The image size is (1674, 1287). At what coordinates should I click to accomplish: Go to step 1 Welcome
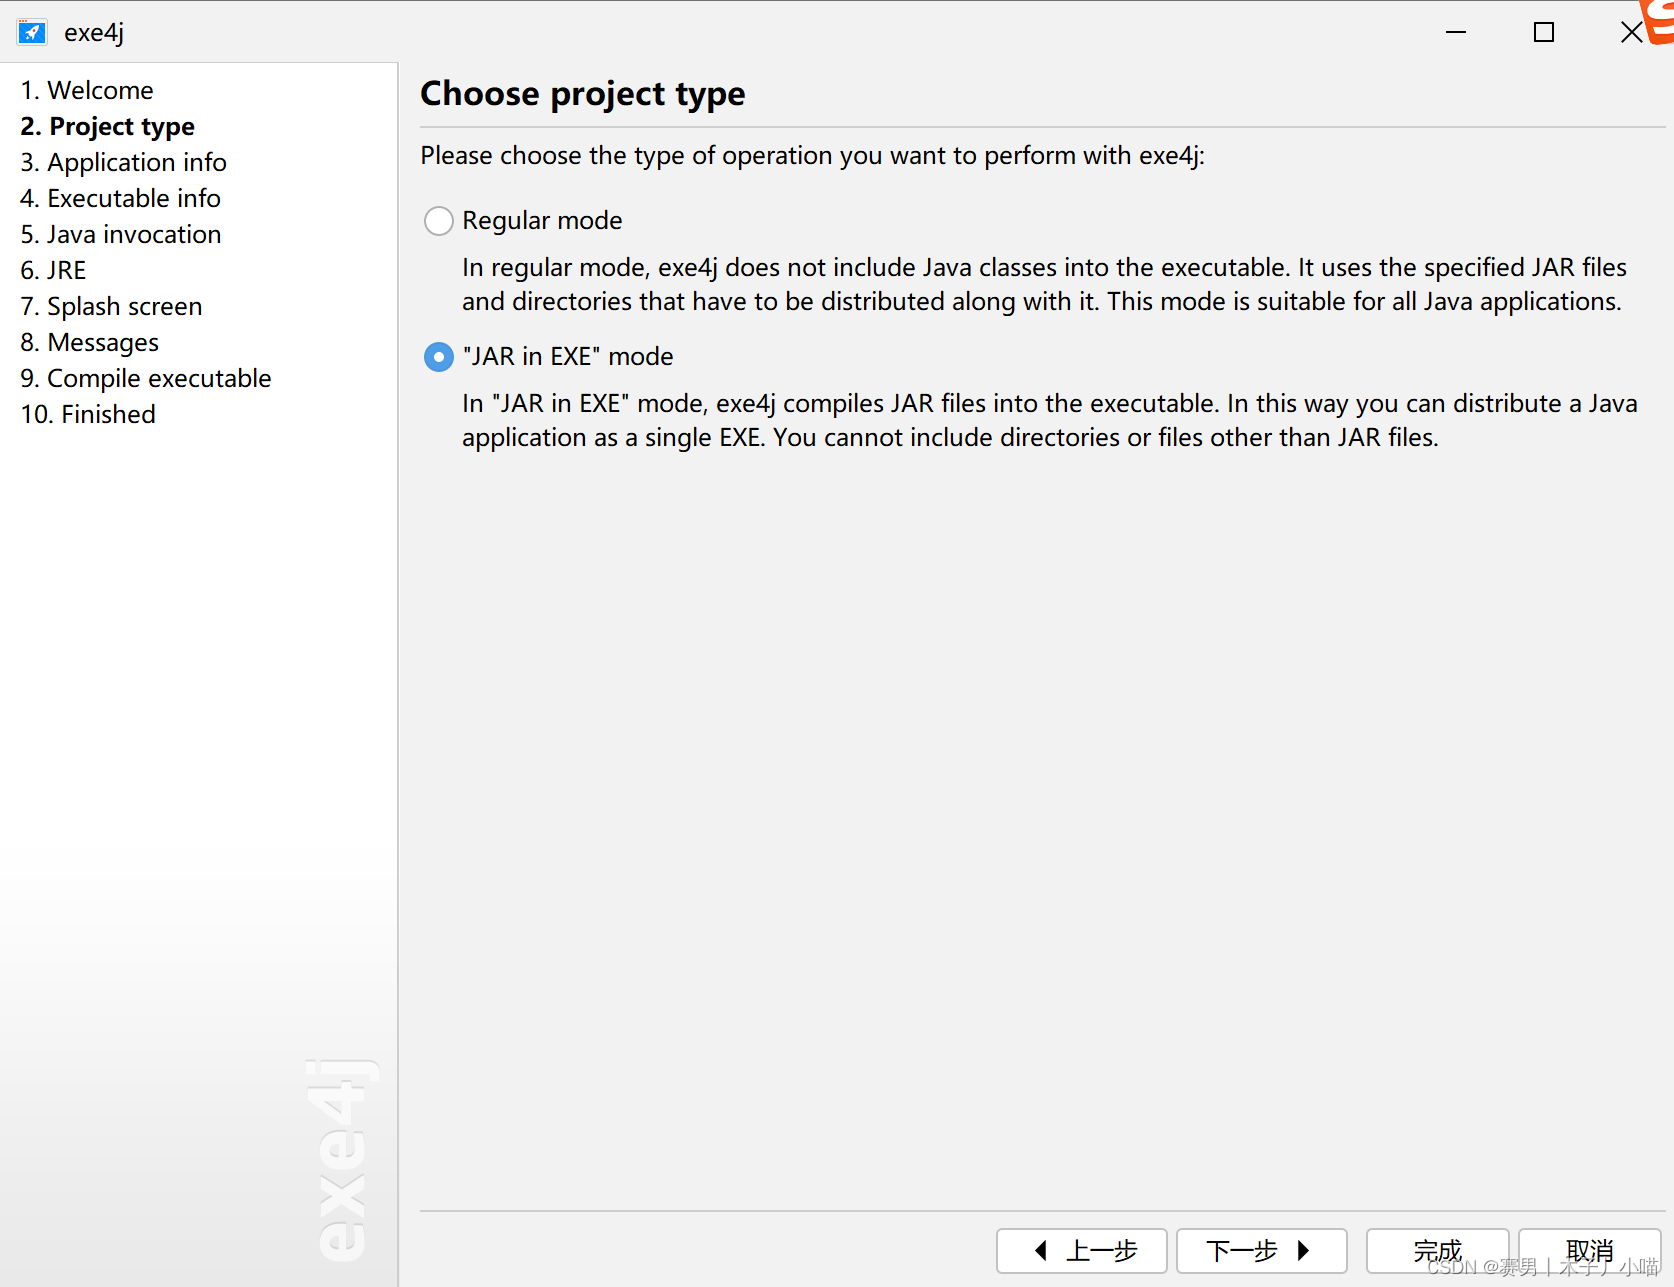87,90
